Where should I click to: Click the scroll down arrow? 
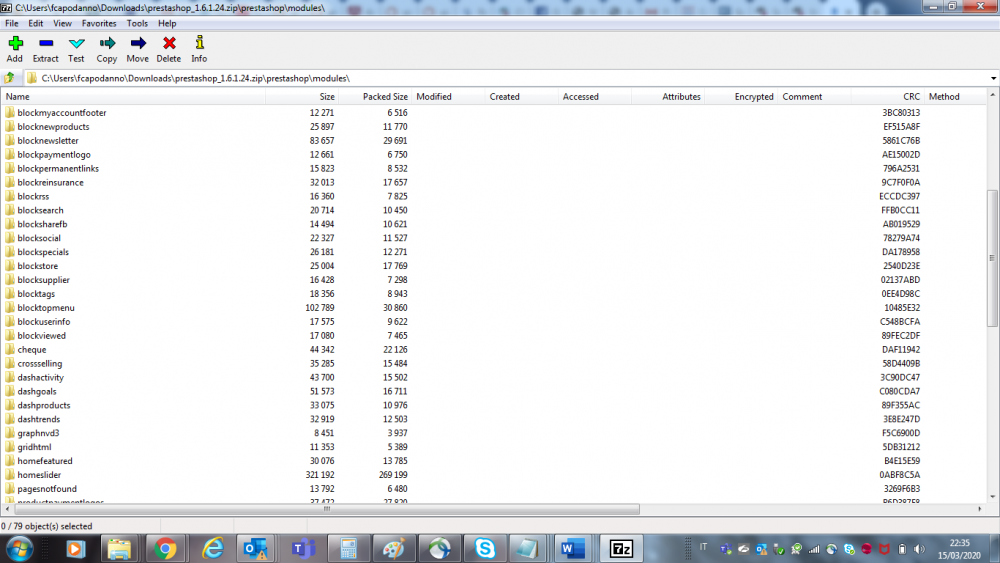[x=992, y=496]
